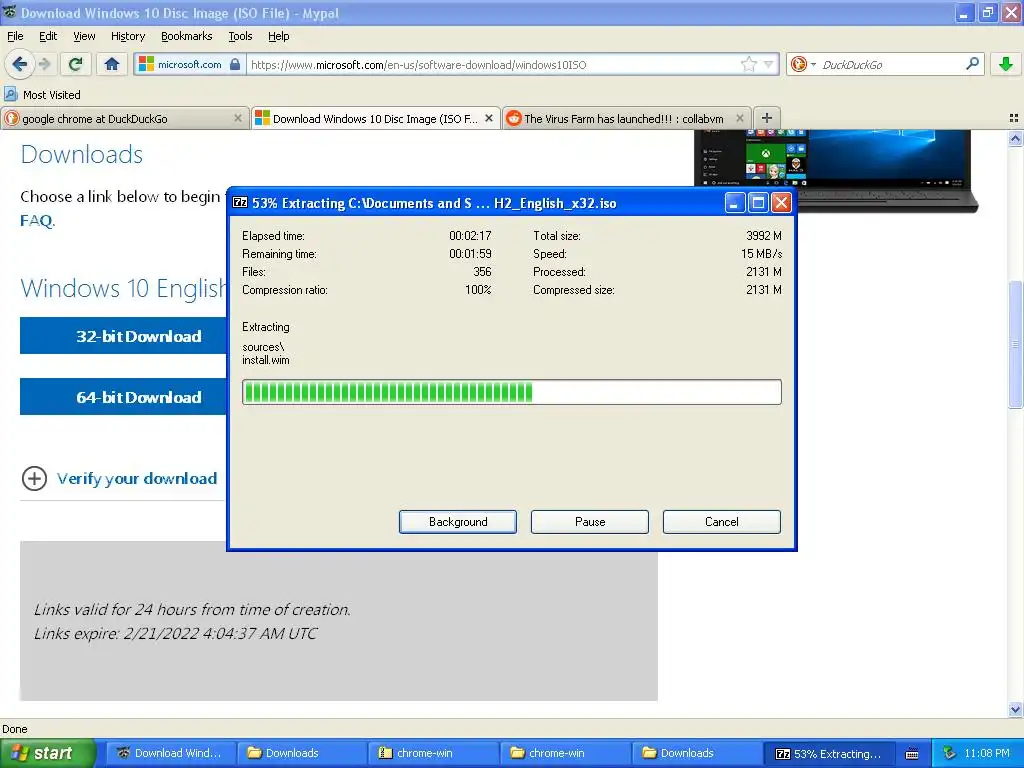This screenshot has height=768, width=1024.
Task: Click the keyboard icon in taskbar
Action: (912, 754)
